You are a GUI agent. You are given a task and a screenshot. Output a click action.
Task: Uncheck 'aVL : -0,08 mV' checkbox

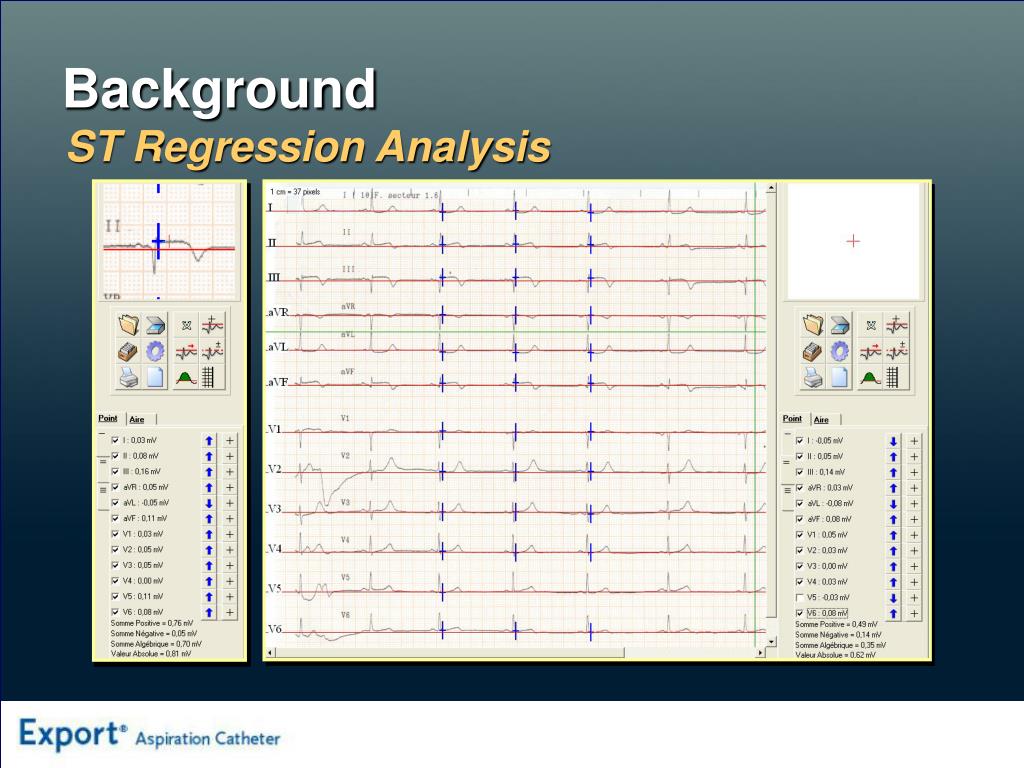[x=799, y=504]
